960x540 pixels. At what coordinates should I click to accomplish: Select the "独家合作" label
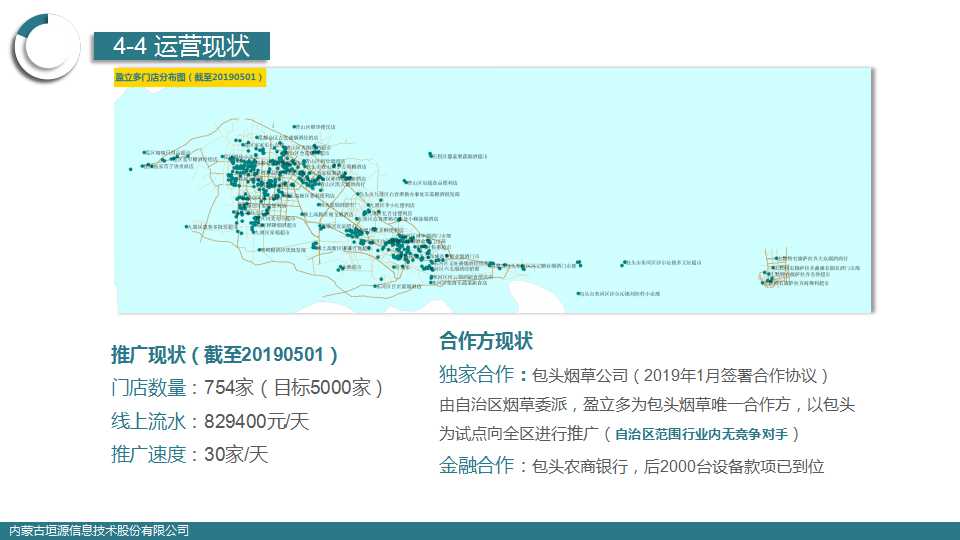click(x=476, y=375)
